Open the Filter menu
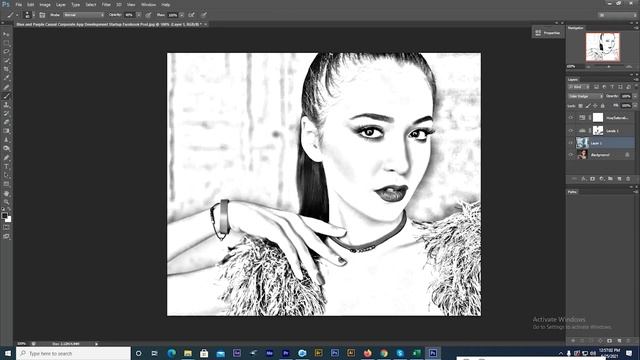 pyautogui.click(x=106, y=5)
